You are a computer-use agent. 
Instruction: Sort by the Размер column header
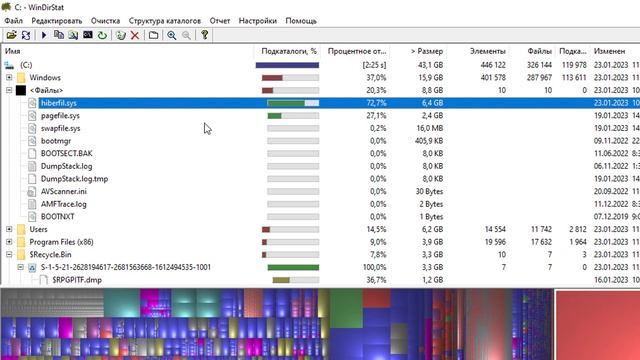[x=418, y=51]
